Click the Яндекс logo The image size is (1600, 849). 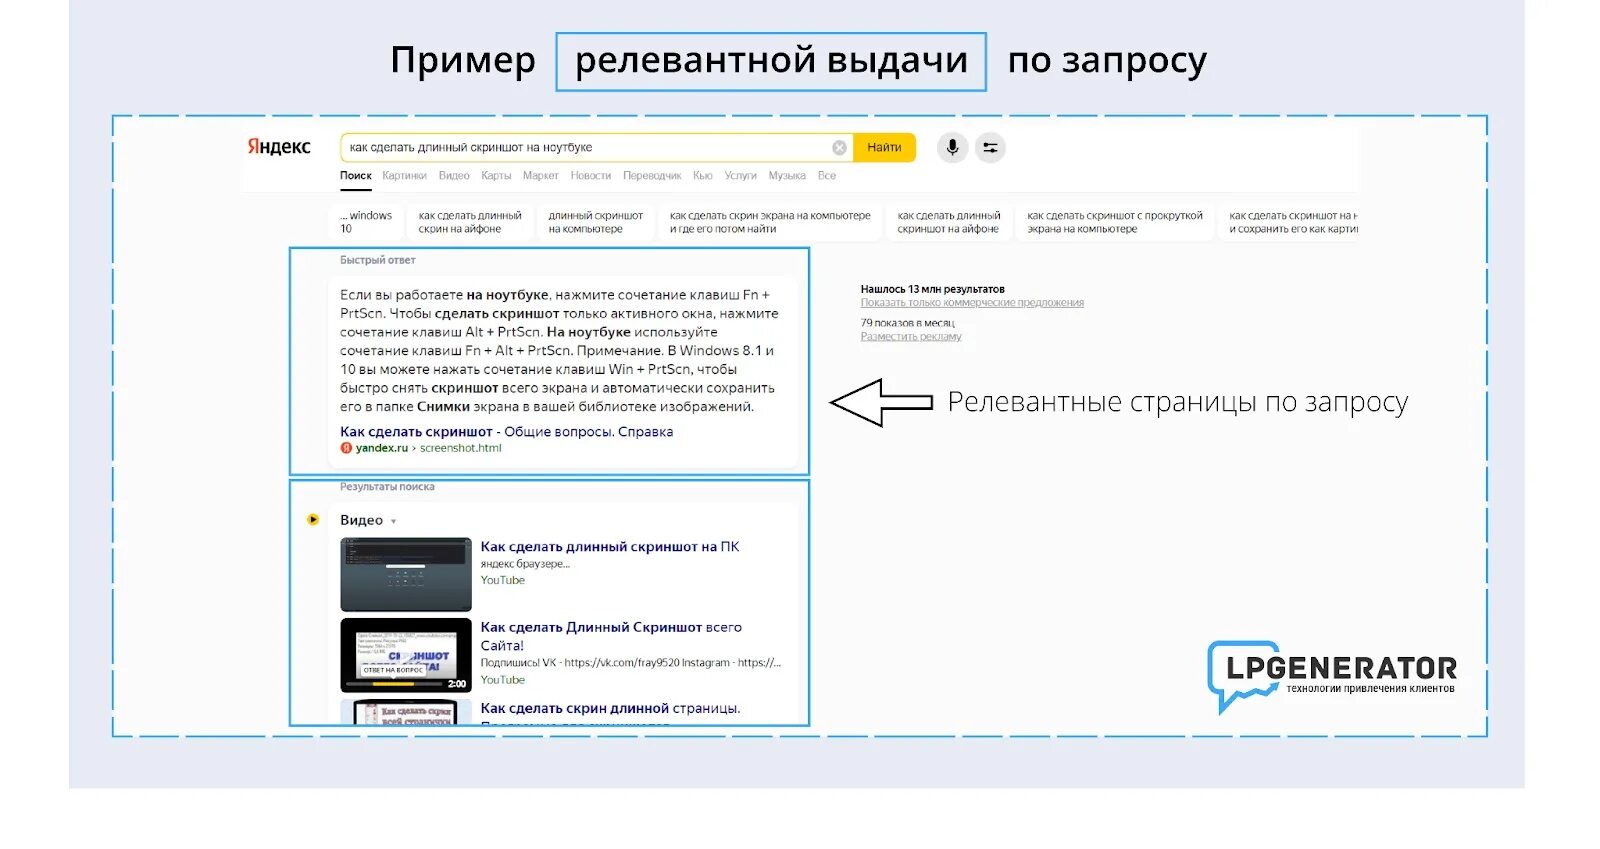point(279,147)
